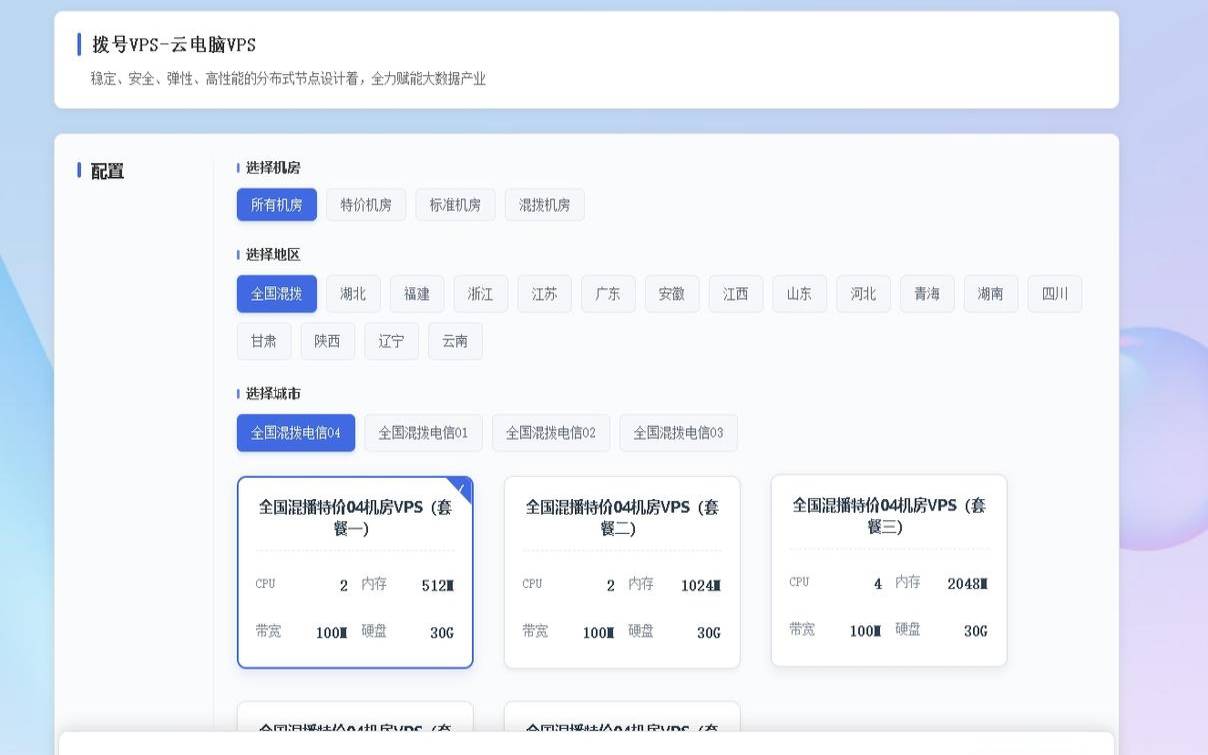Select the 青海 region option
Screen dimensions: 1208x755
[926, 293]
